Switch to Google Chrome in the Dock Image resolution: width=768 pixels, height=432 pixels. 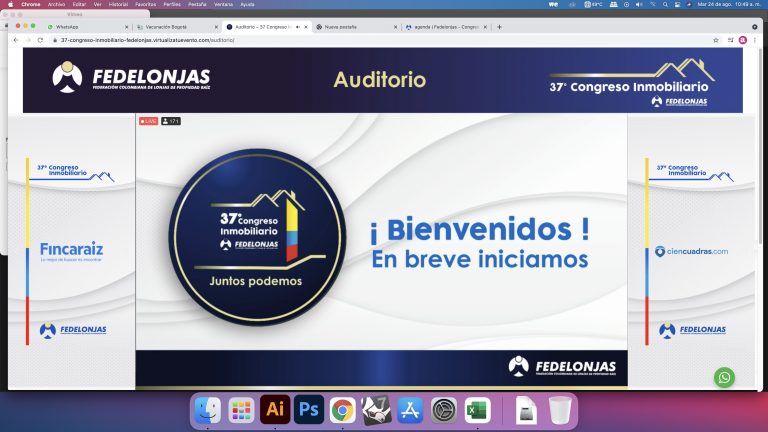(342, 410)
